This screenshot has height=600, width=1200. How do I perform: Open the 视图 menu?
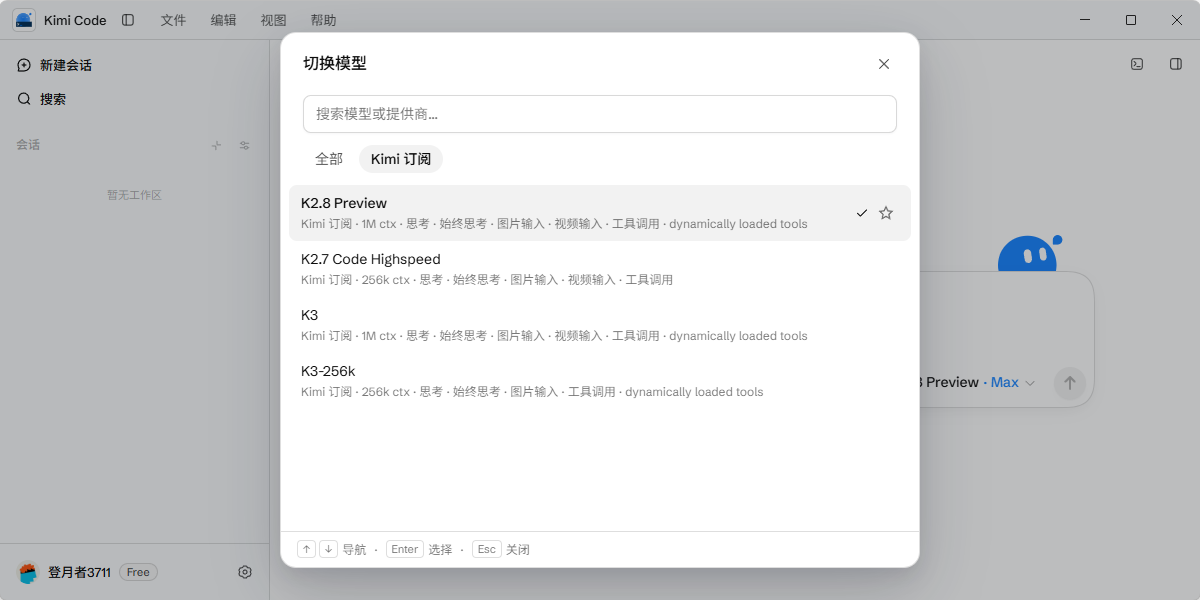(x=273, y=20)
